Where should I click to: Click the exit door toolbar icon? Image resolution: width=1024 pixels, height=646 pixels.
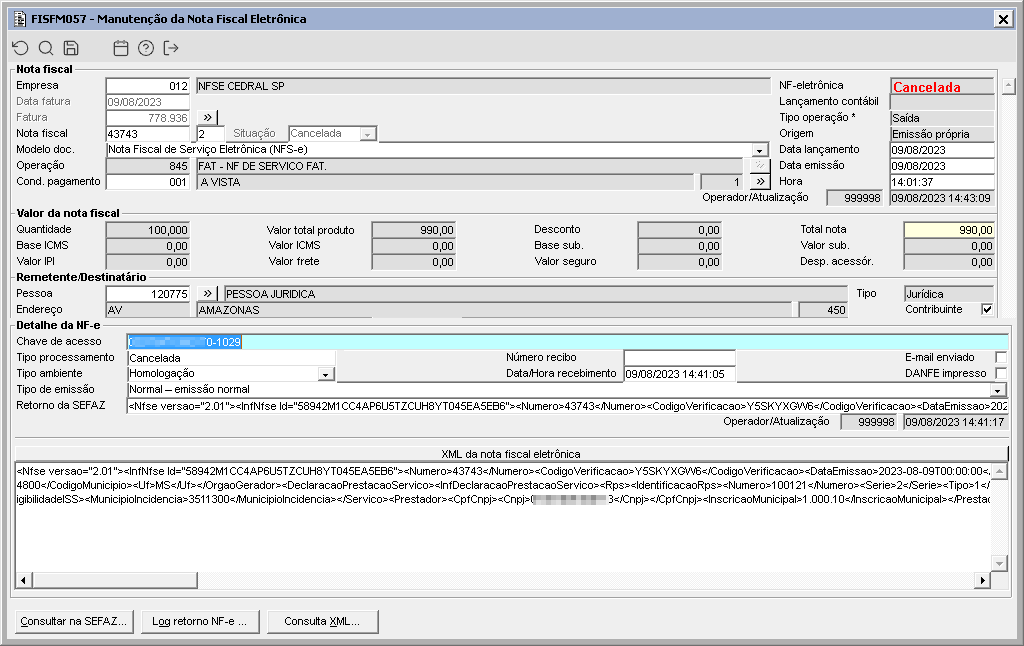point(170,48)
